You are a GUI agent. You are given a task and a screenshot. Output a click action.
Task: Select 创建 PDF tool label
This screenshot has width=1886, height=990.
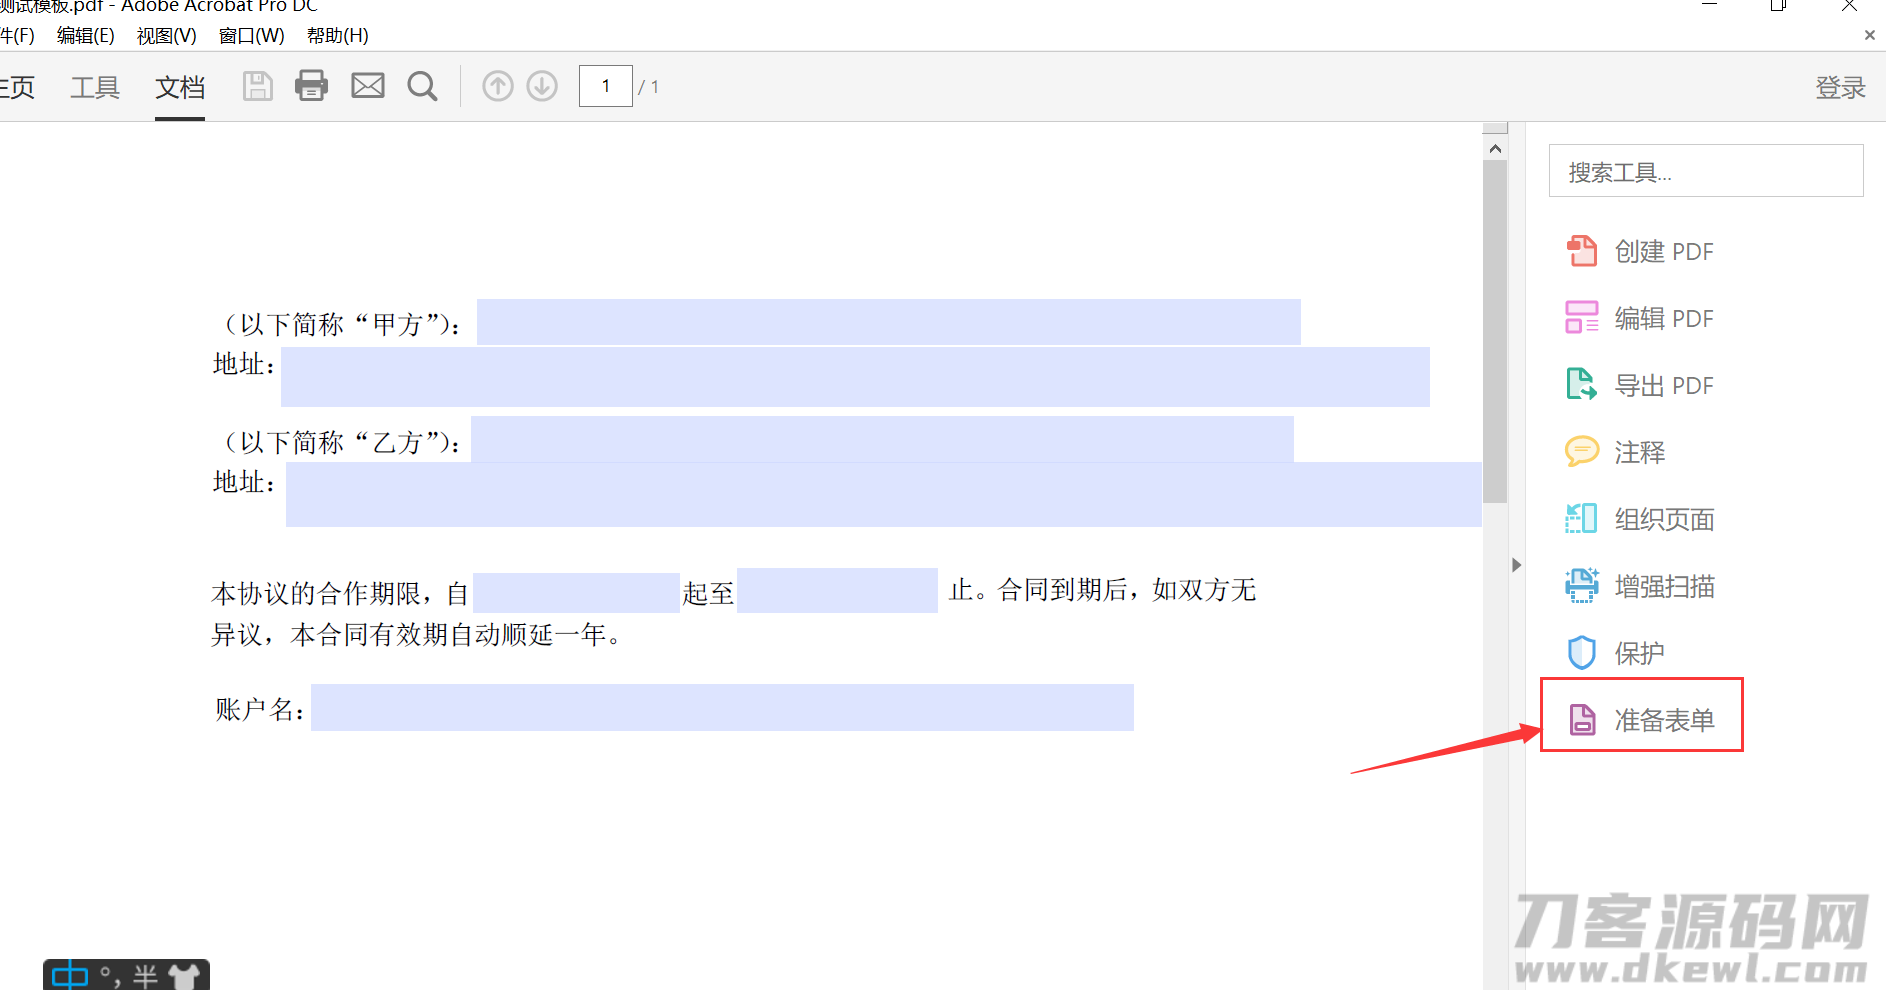[x=1664, y=252]
